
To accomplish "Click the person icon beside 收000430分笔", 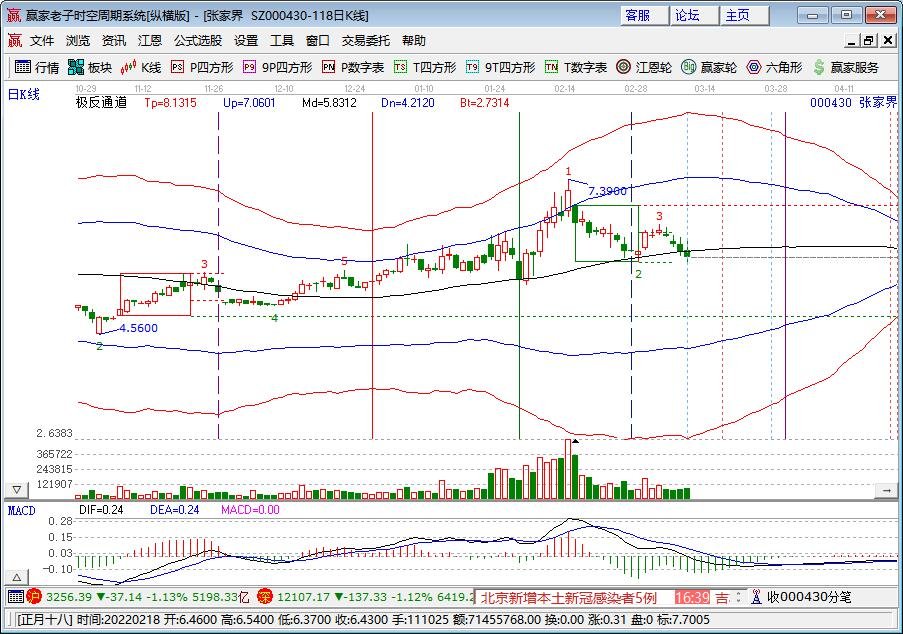I will pos(756,597).
